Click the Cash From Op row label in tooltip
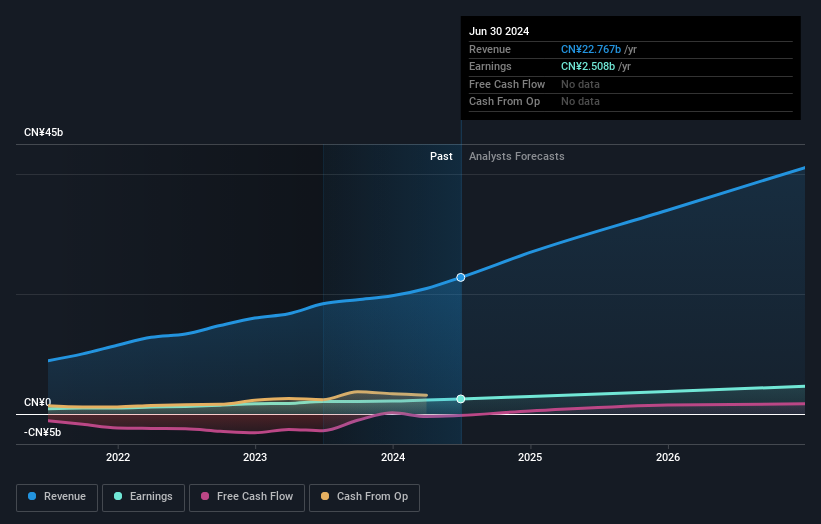Screen dimensions: 821x524 point(504,102)
